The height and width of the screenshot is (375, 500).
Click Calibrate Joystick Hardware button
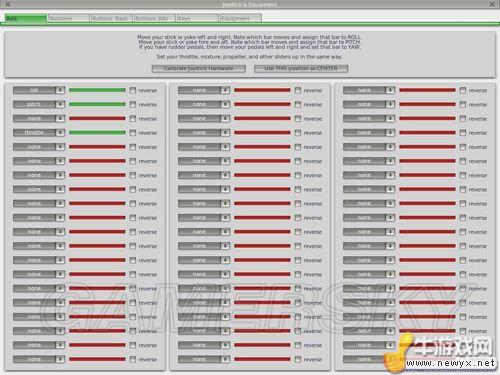point(199,68)
